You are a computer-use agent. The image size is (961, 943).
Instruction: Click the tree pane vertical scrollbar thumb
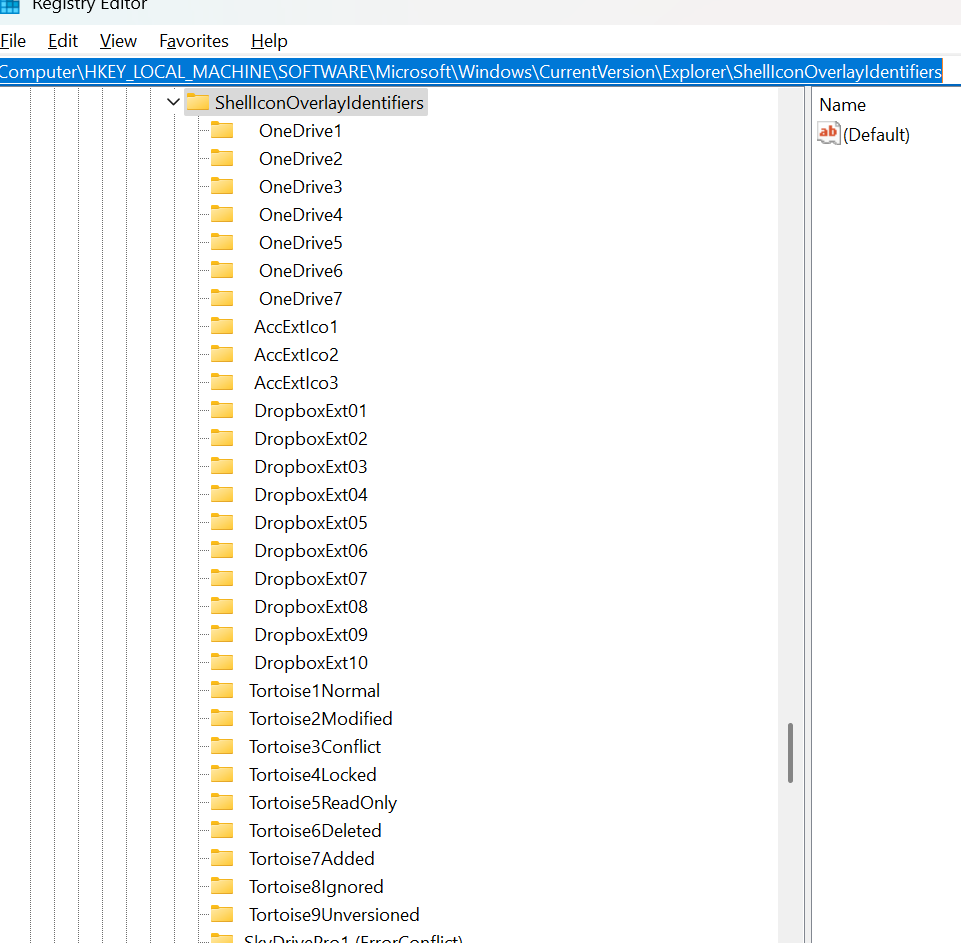point(790,753)
